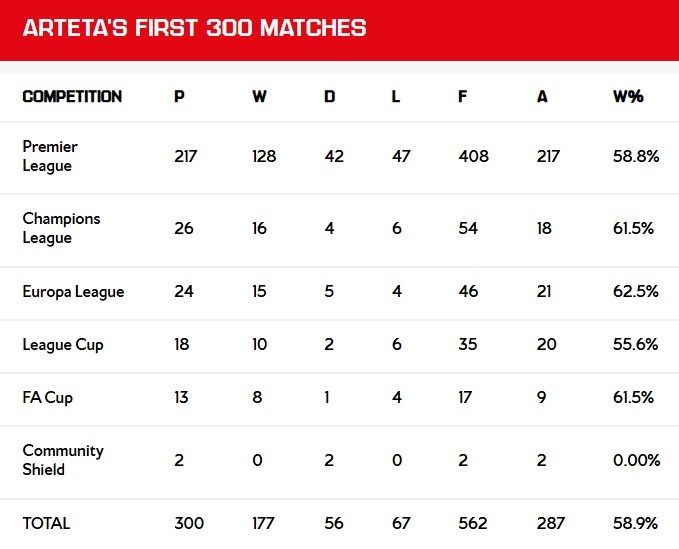Click the D column header
Image resolution: width=679 pixels, height=549 pixels.
330,97
